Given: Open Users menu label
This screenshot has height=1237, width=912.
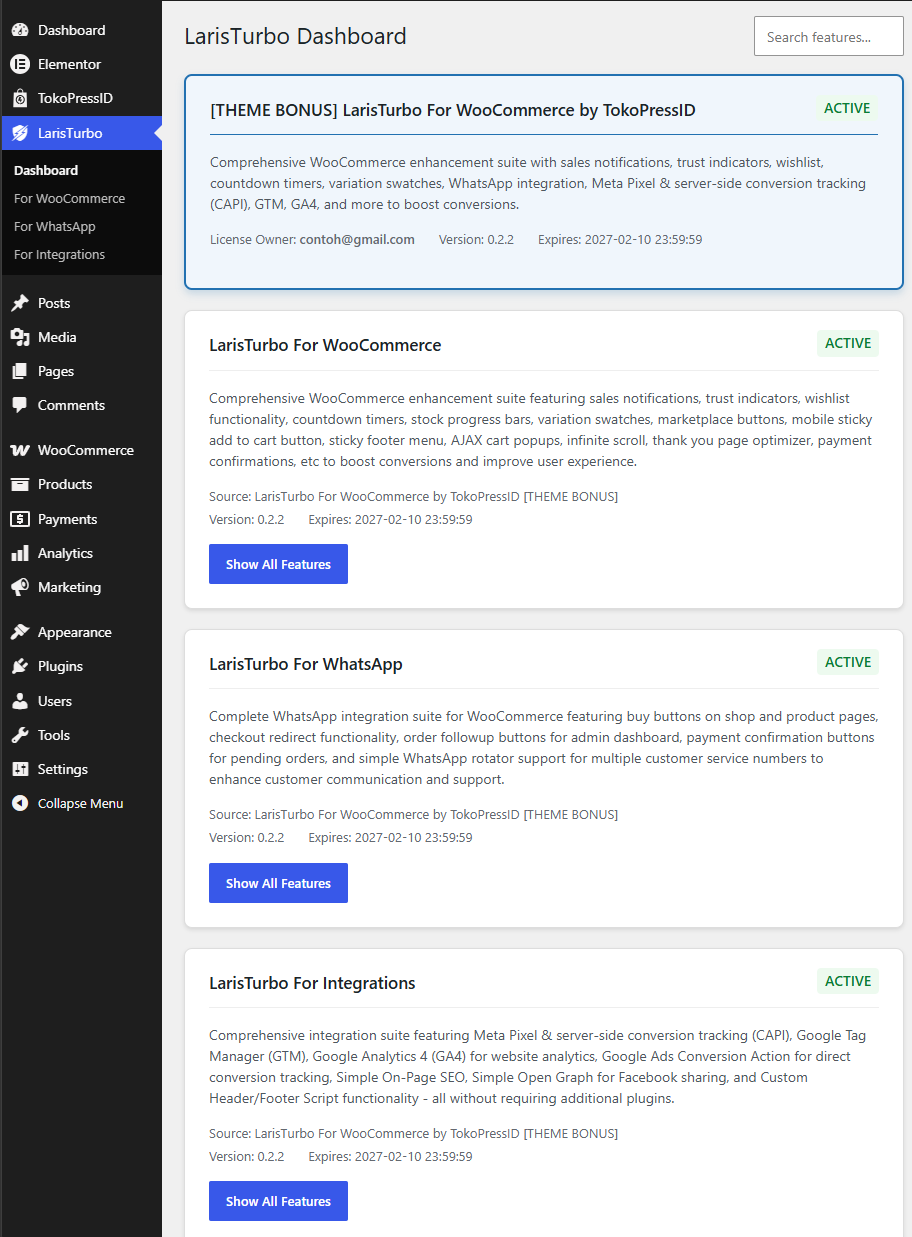Looking at the screenshot, I should pos(55,701).
